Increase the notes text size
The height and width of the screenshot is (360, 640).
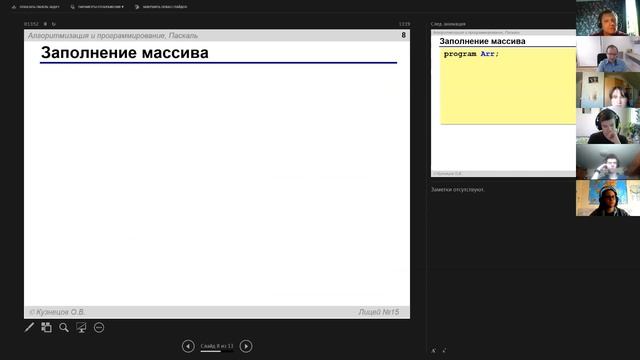click(x=433, y=350)
